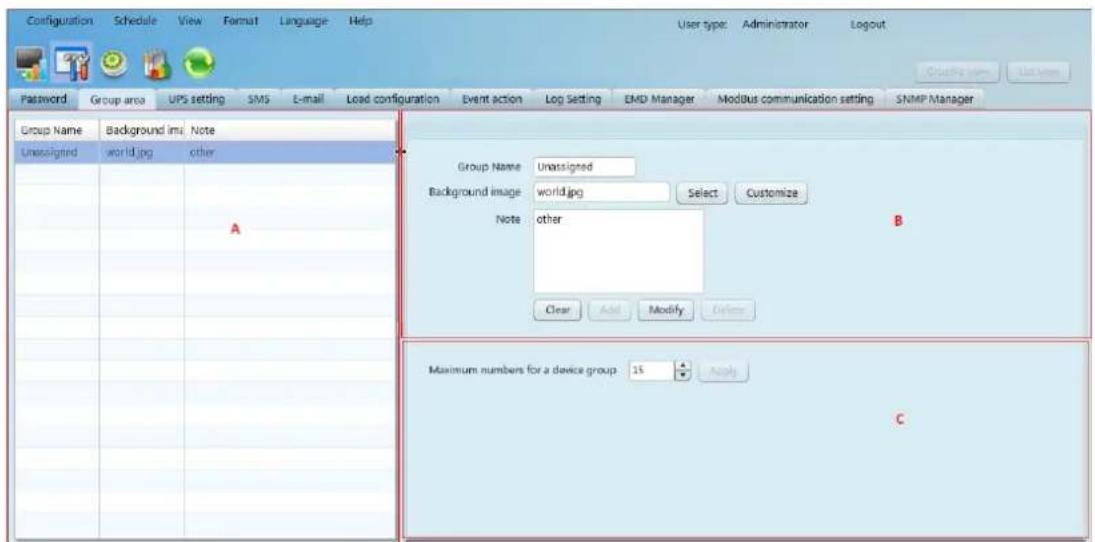Image resolution: width=1095 pixels, height=542 pixels.
Task: Switch to the Password tab
Action: point(43,100)
